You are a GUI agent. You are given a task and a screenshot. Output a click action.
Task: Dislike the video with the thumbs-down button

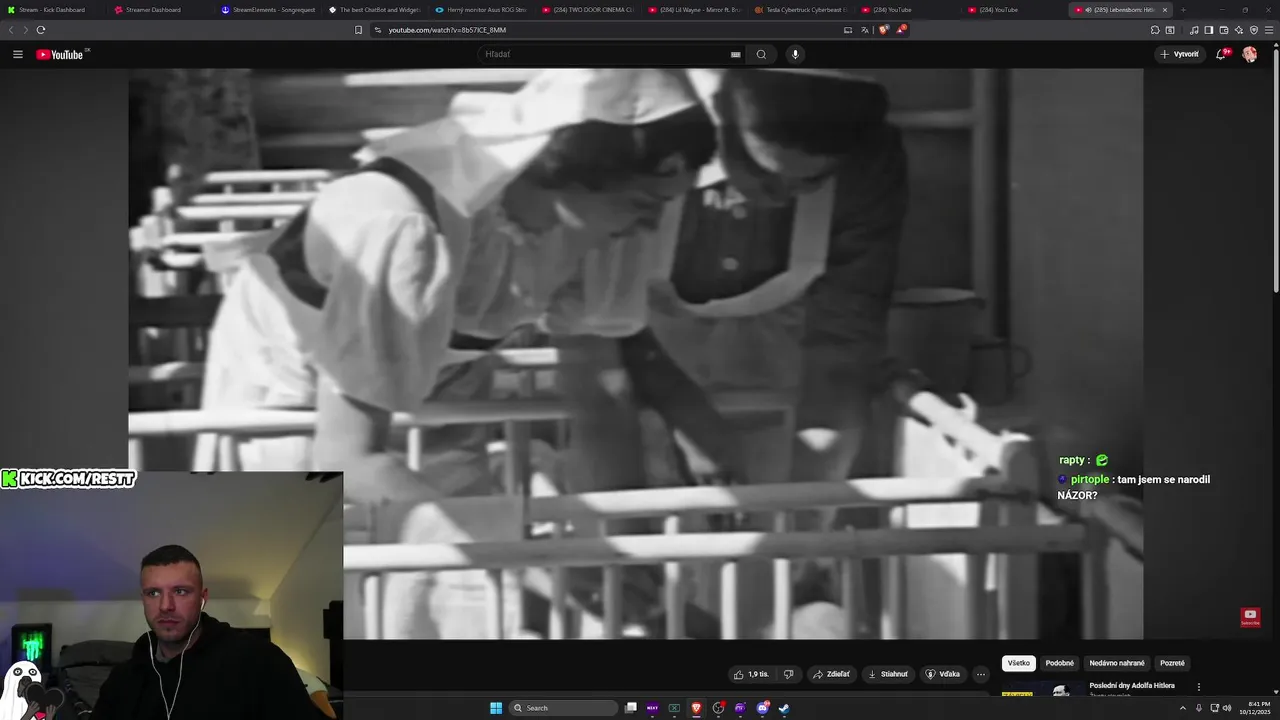click(x=788, y=674)
